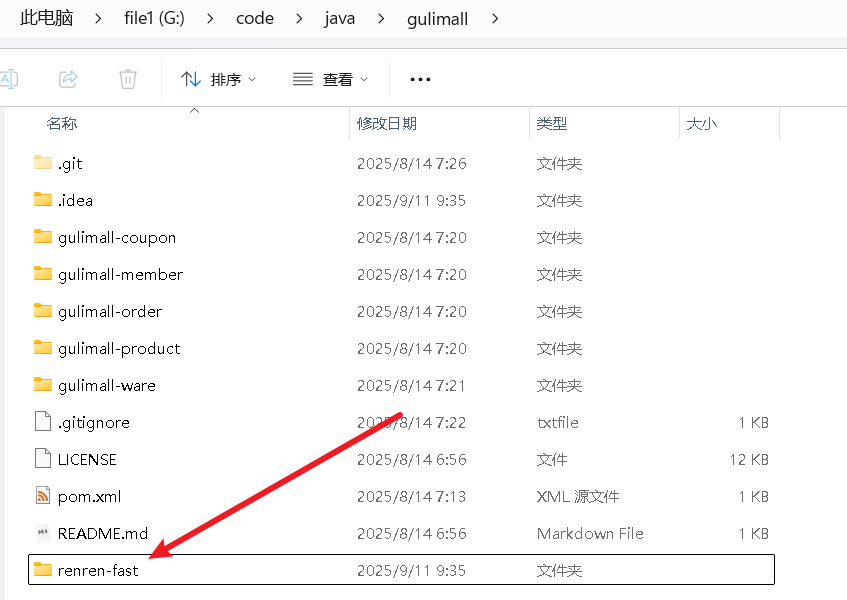Select the .git file name
The image size is (847, 600).
tap(70, 164)
